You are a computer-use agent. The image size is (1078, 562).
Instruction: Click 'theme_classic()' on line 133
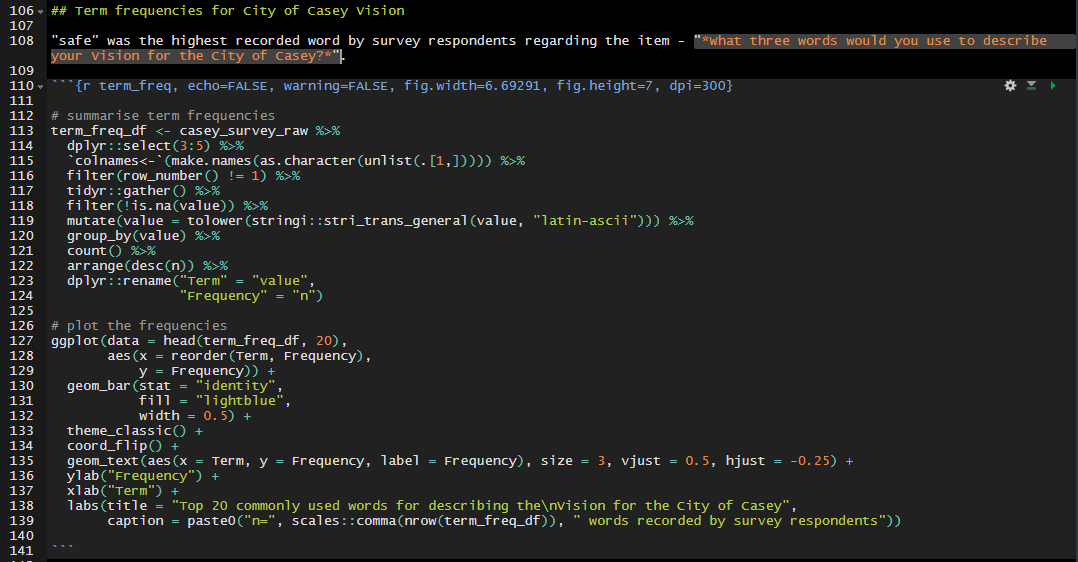pyautogui.click(x=126, y=431)
